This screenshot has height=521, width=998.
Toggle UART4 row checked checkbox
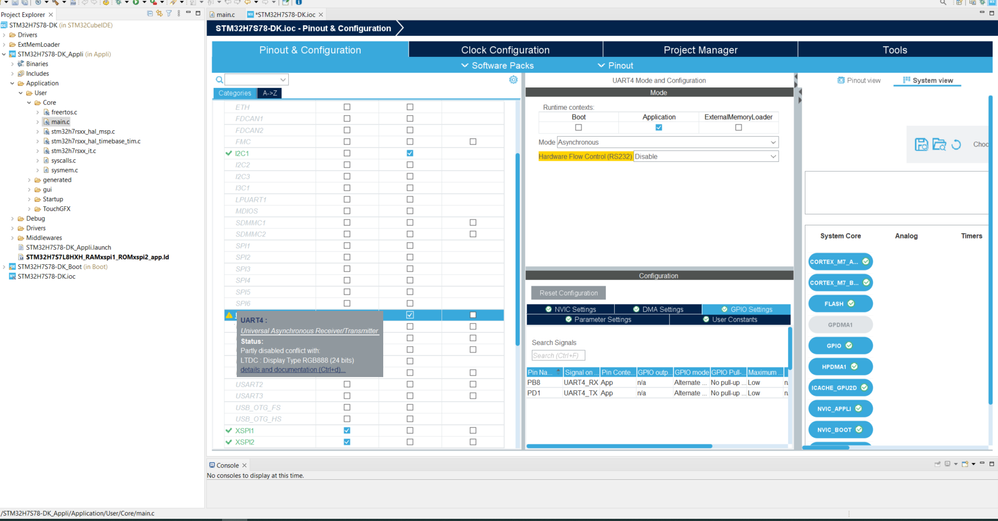click(410, 315)
